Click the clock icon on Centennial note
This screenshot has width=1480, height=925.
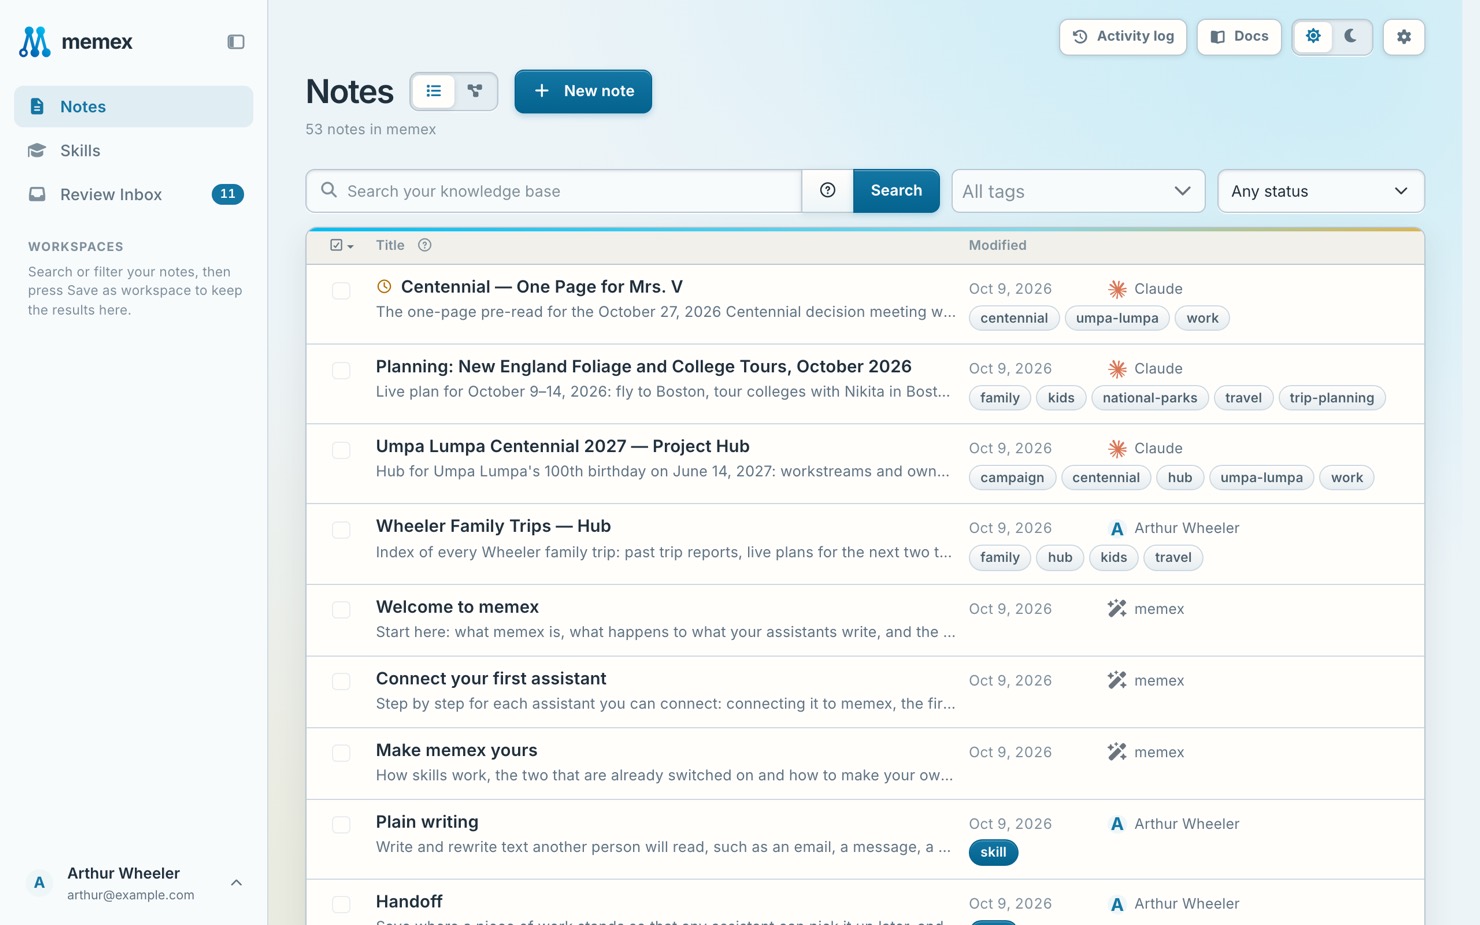[384, 287]
